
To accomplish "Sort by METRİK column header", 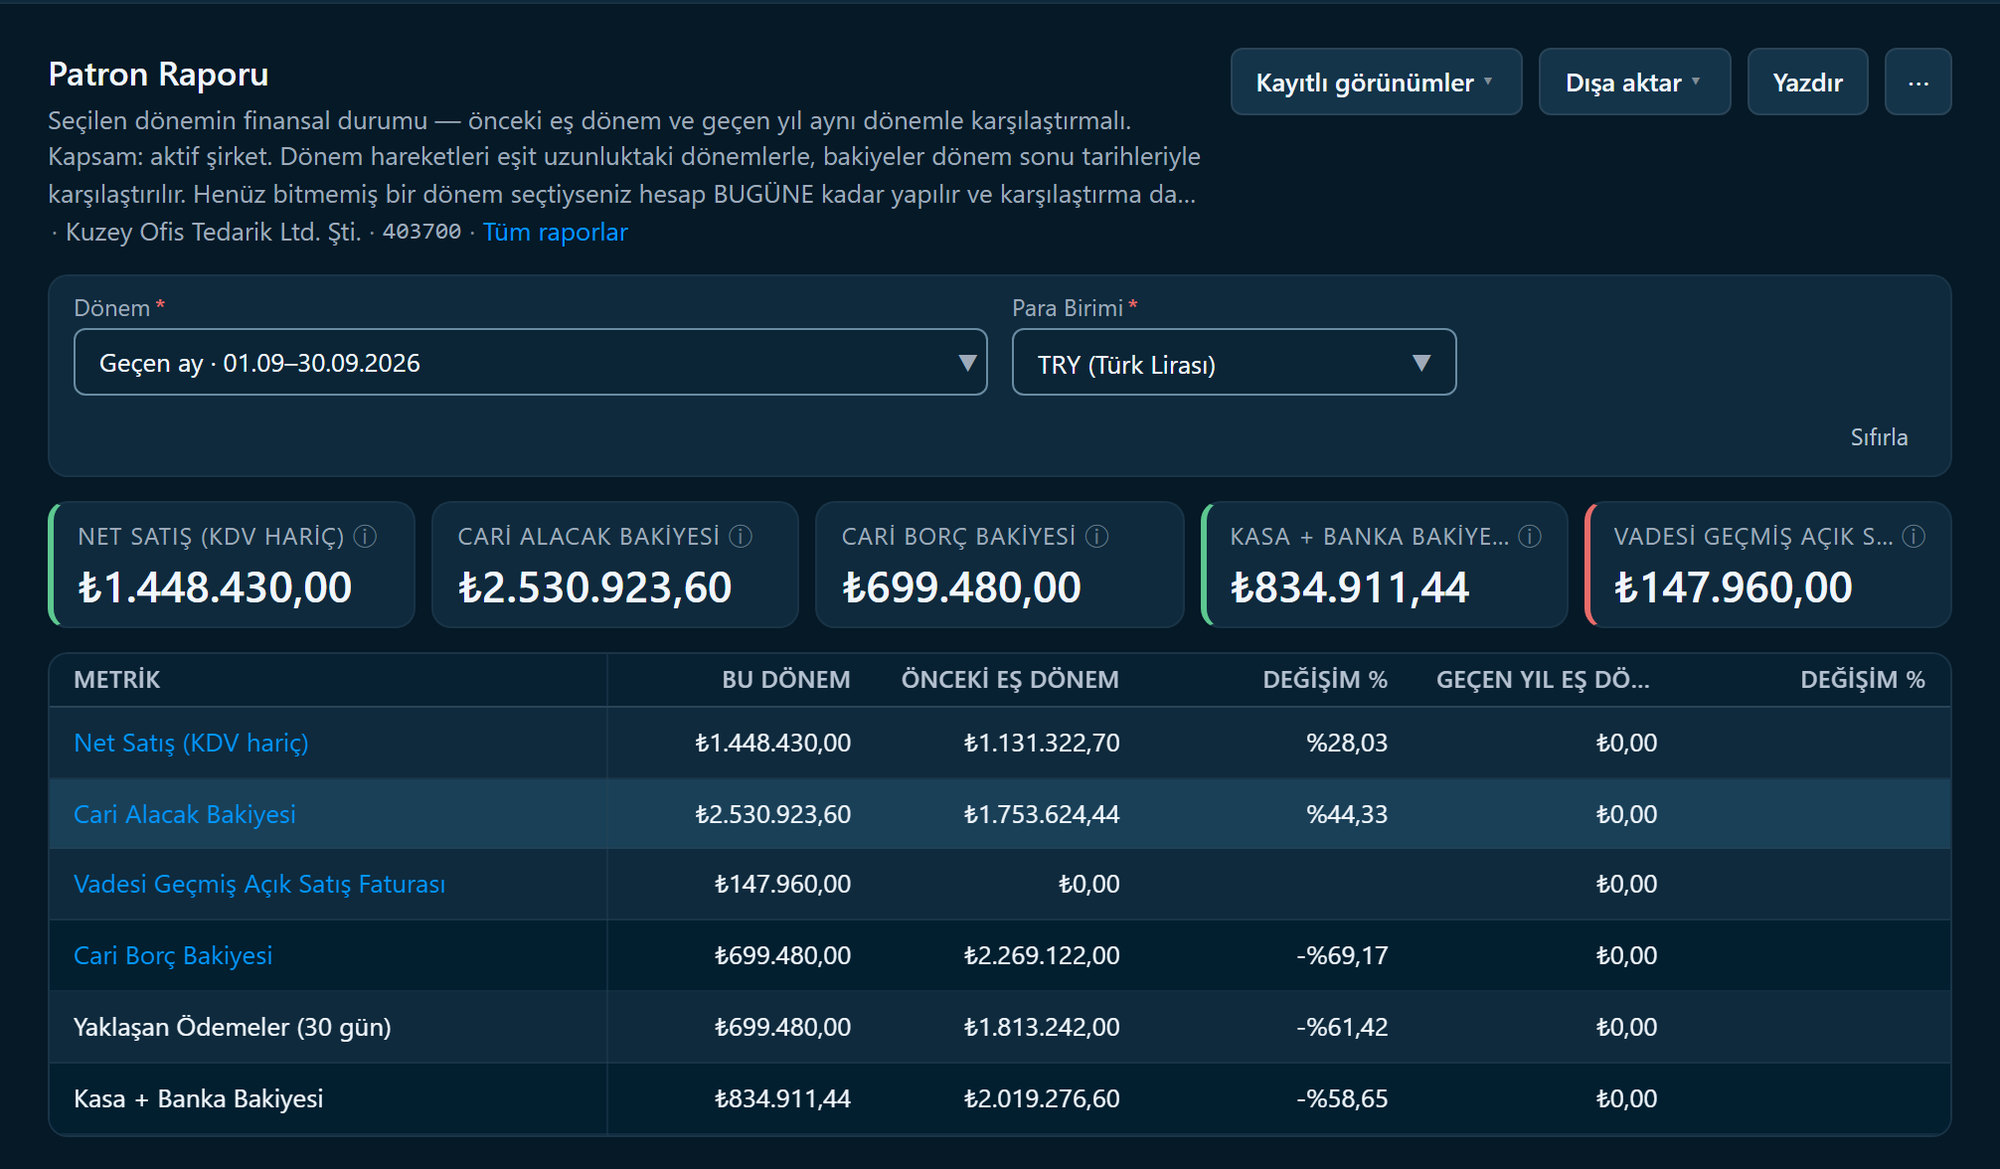I will point(117,680).
